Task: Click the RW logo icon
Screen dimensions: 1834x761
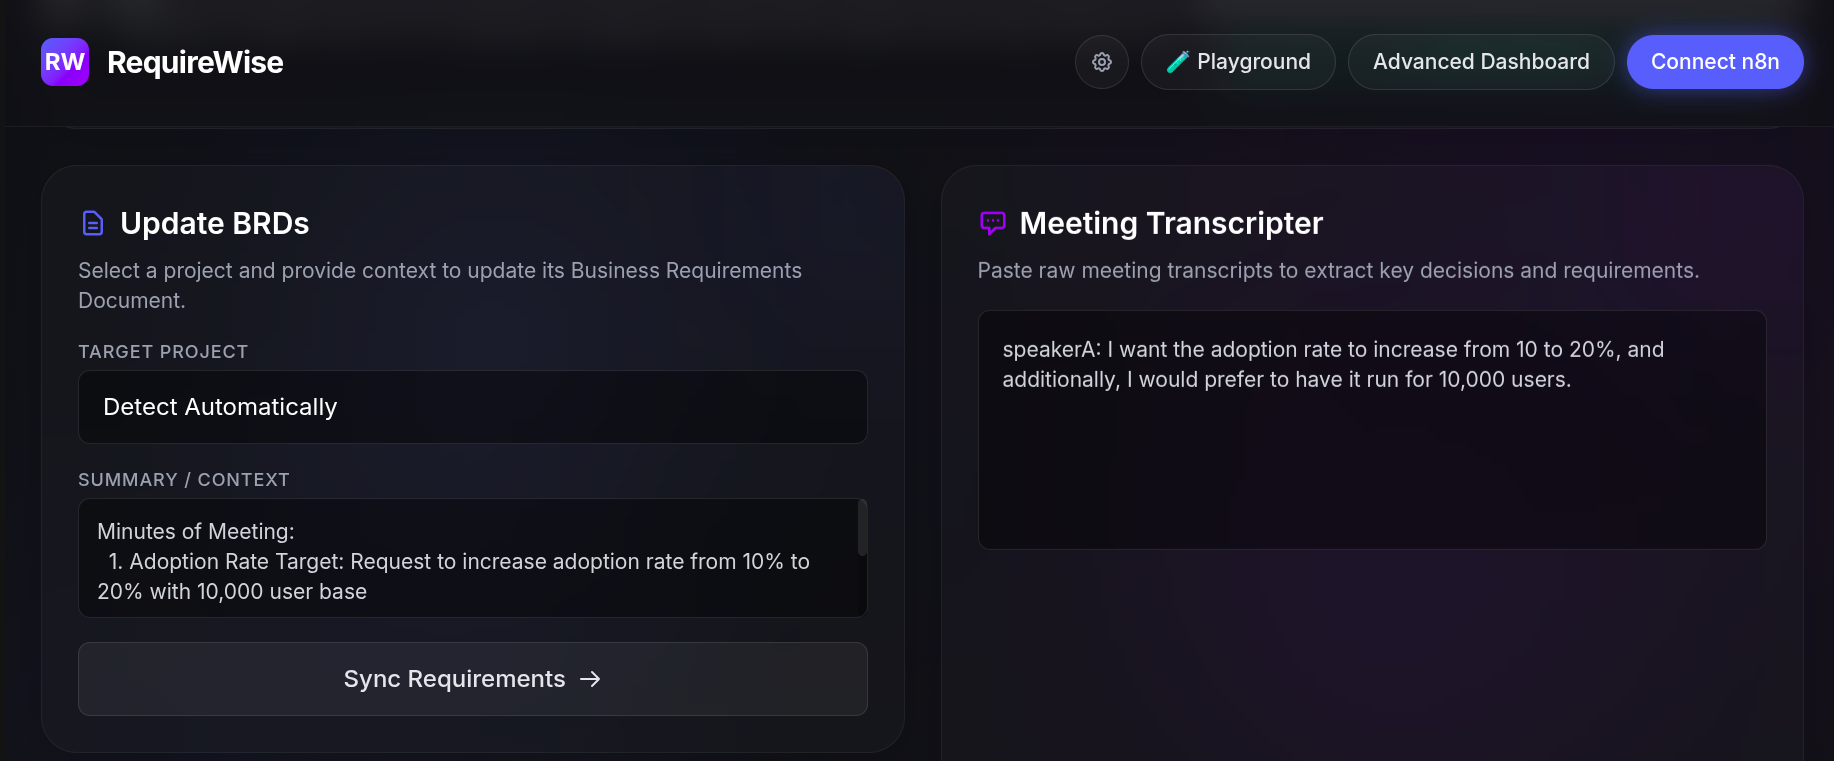Action: (64, 61)
